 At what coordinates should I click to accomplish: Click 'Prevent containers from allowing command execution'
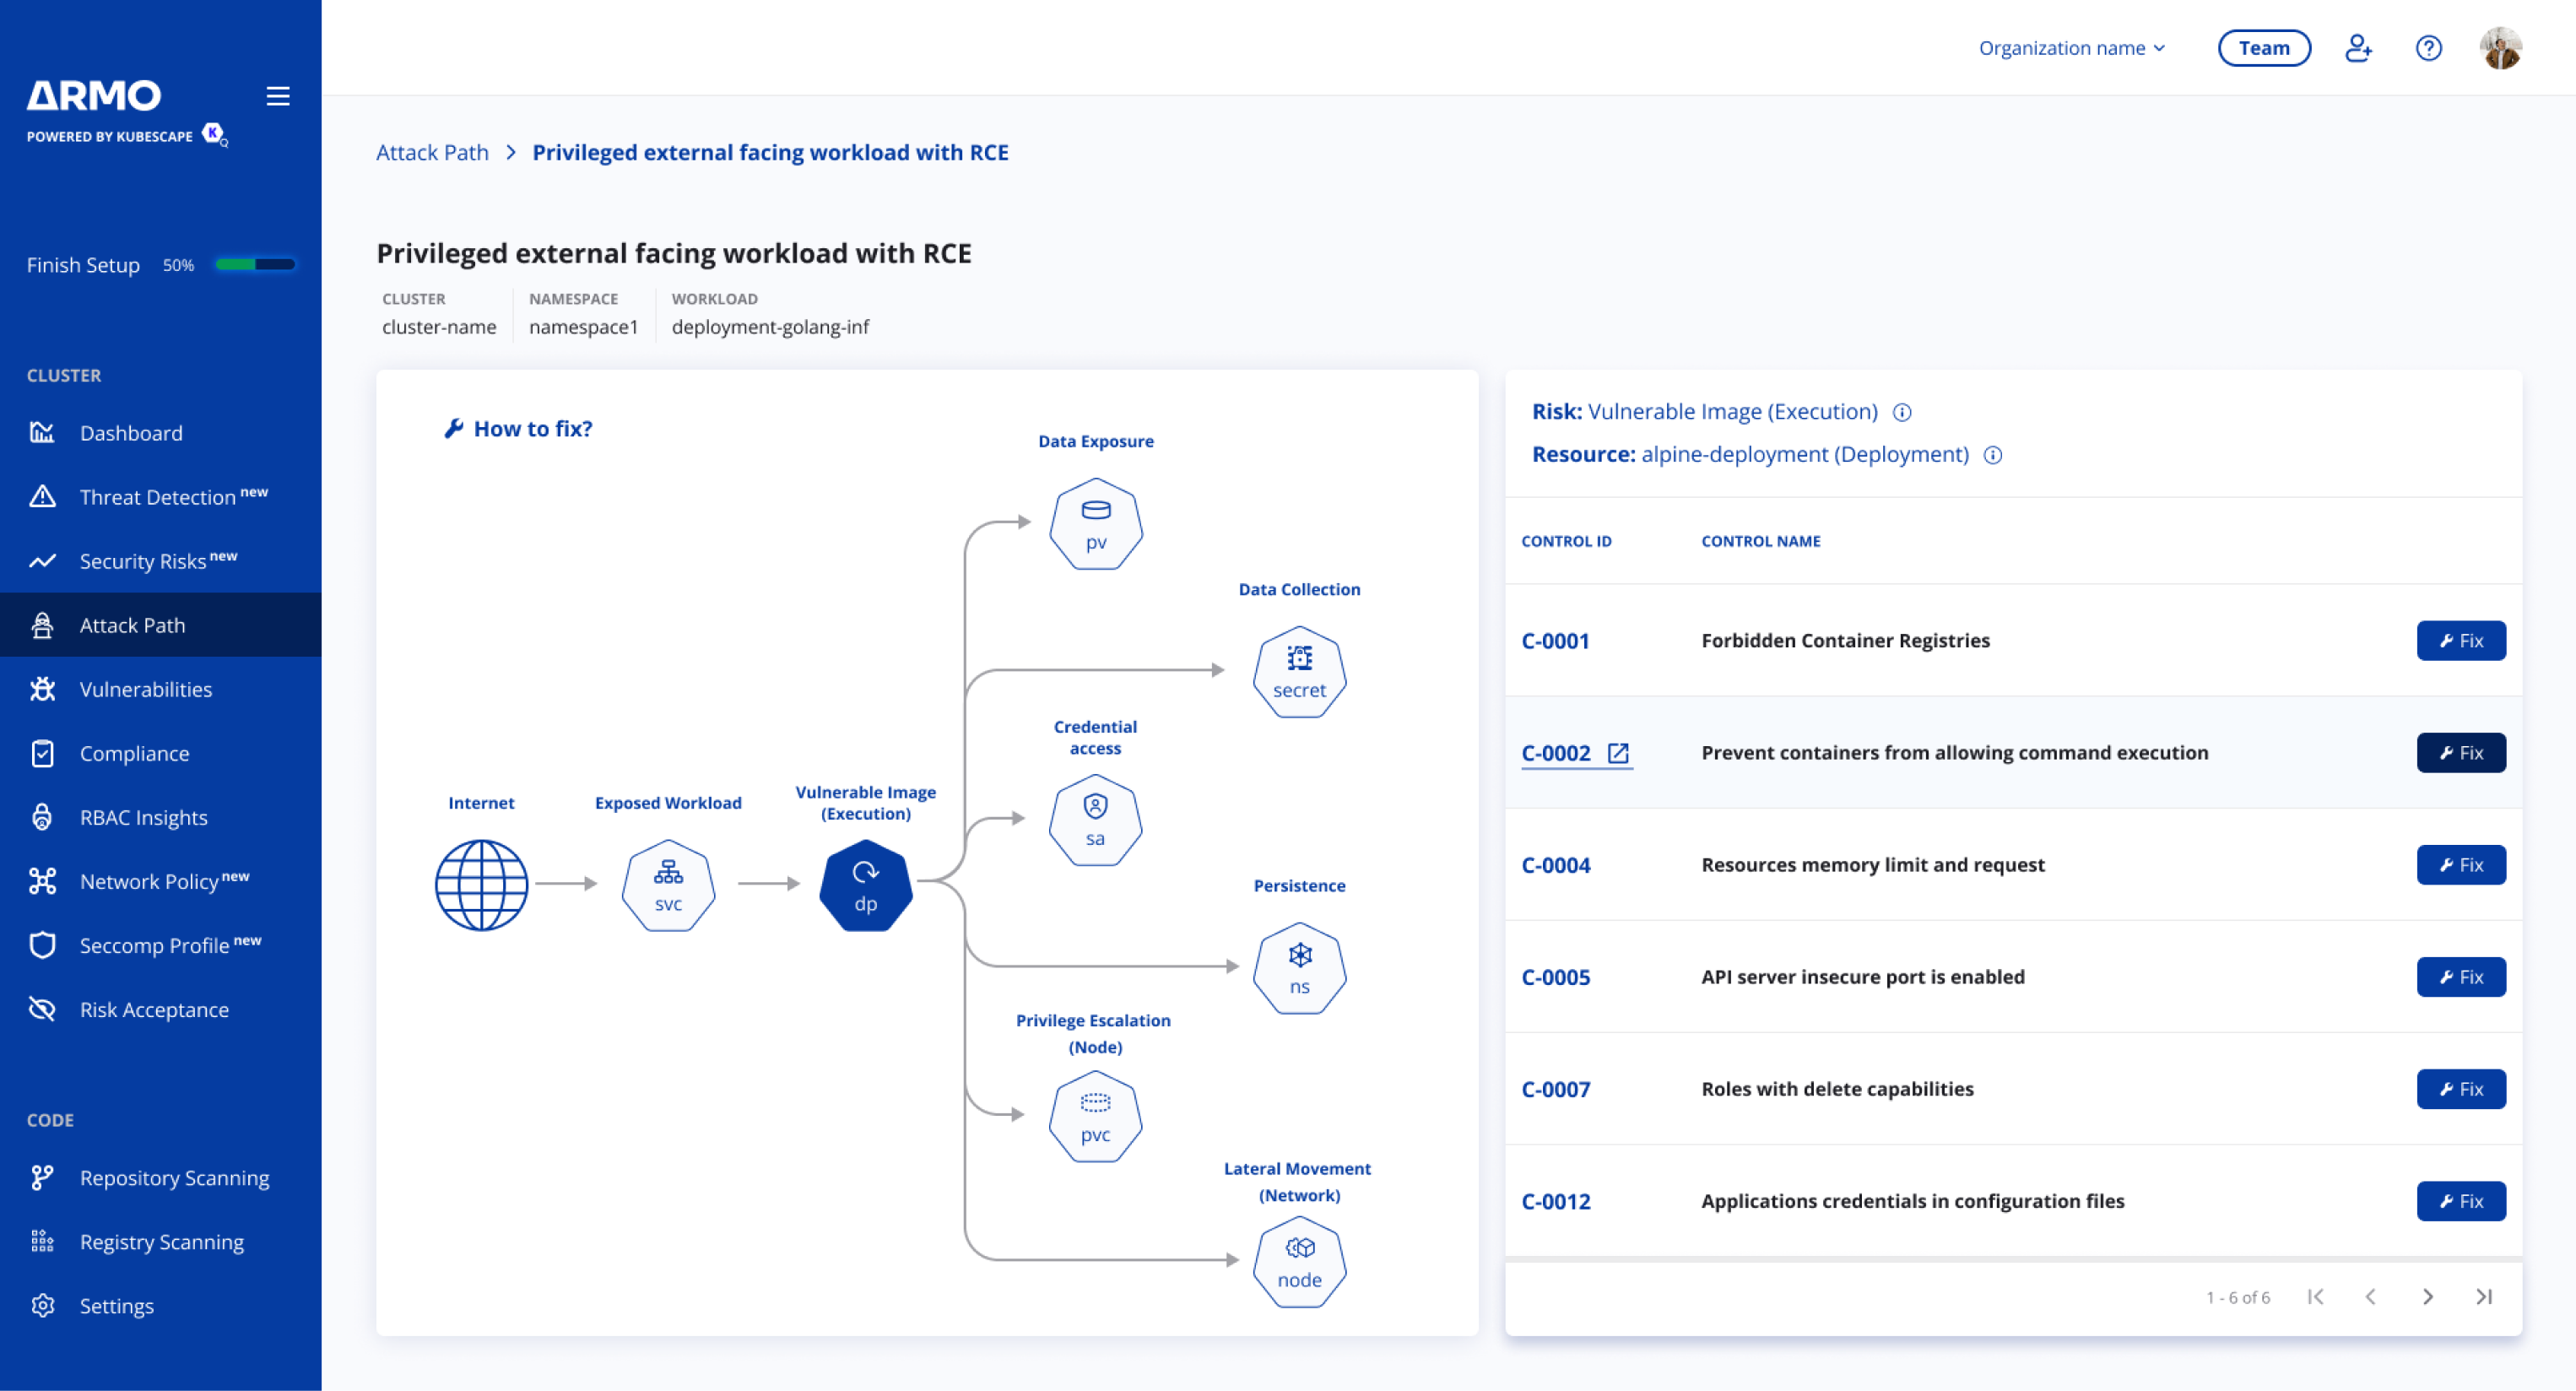[x=1955, y=753]
